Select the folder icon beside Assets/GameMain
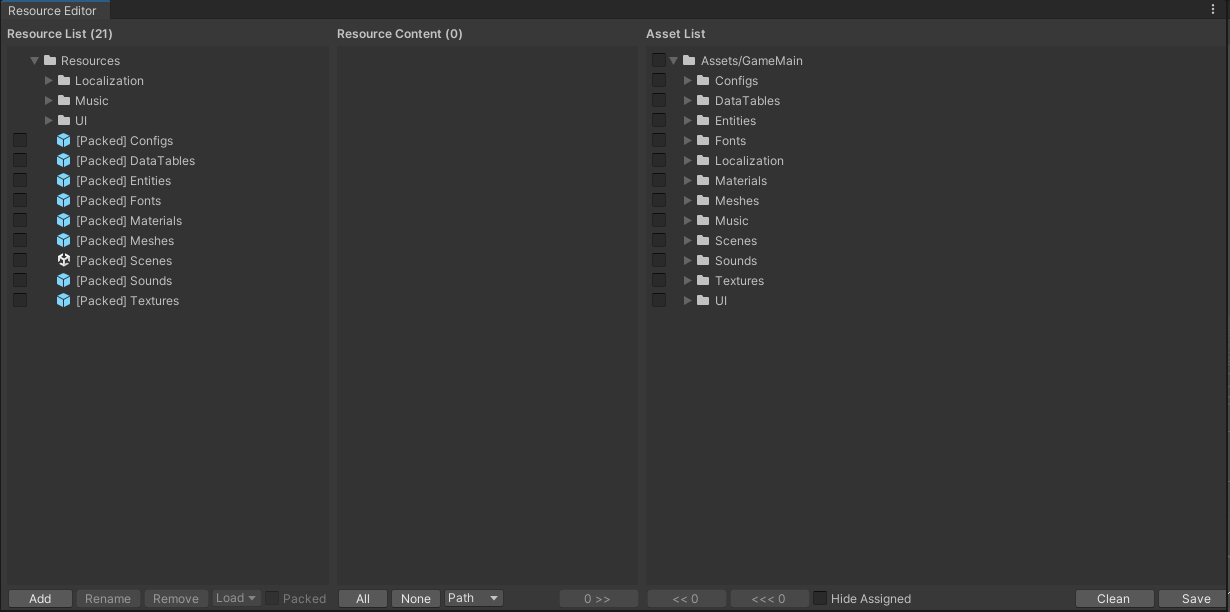Viewport: 1230px width, 612px height. 688,60
